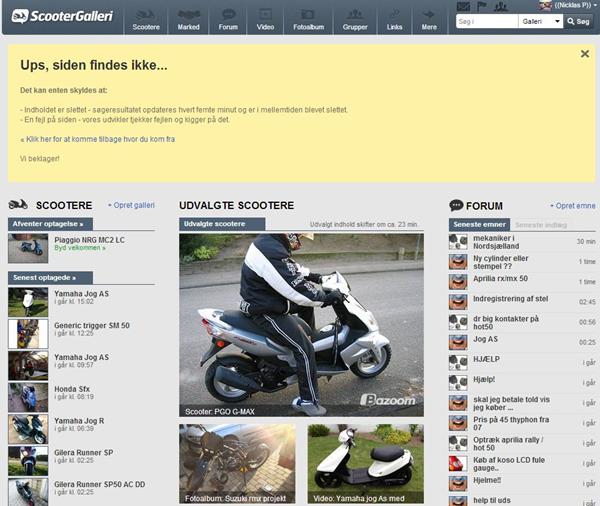Click avatar beside 'skal jeg betale told'
Image resolution: width=600 pixels, height=506 pixels.
[458, 403]
